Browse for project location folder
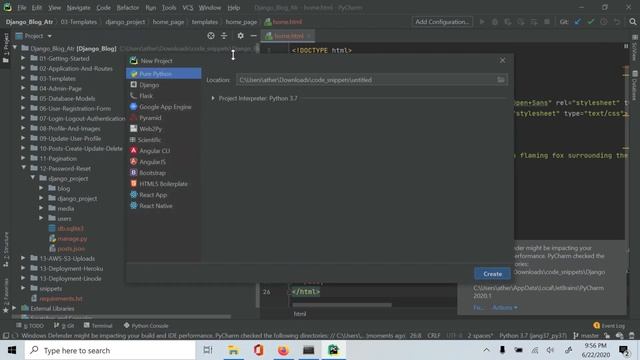Image resolution: width=640 pixels, height=360 pixels. point(500,80)
